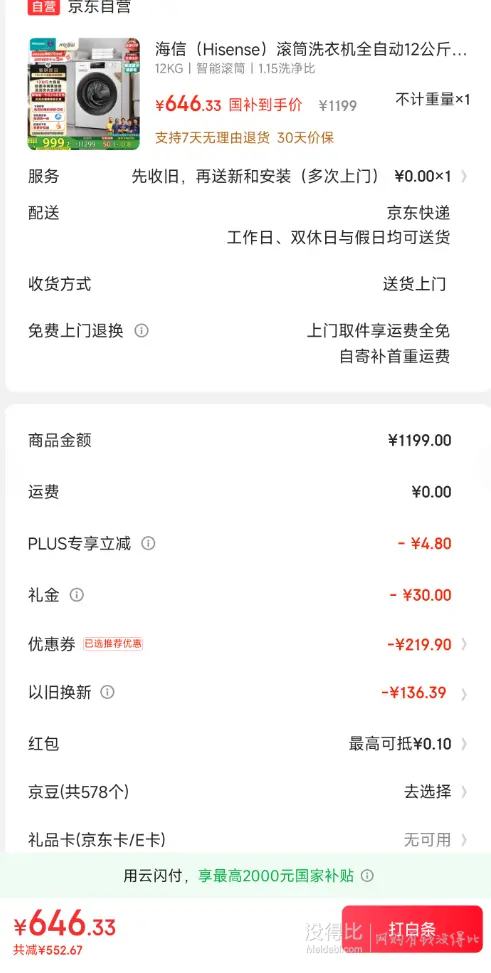Tap info icon next to 以旧换新
This screenshot has height=973, width=491.
click(x=107, y=692)
